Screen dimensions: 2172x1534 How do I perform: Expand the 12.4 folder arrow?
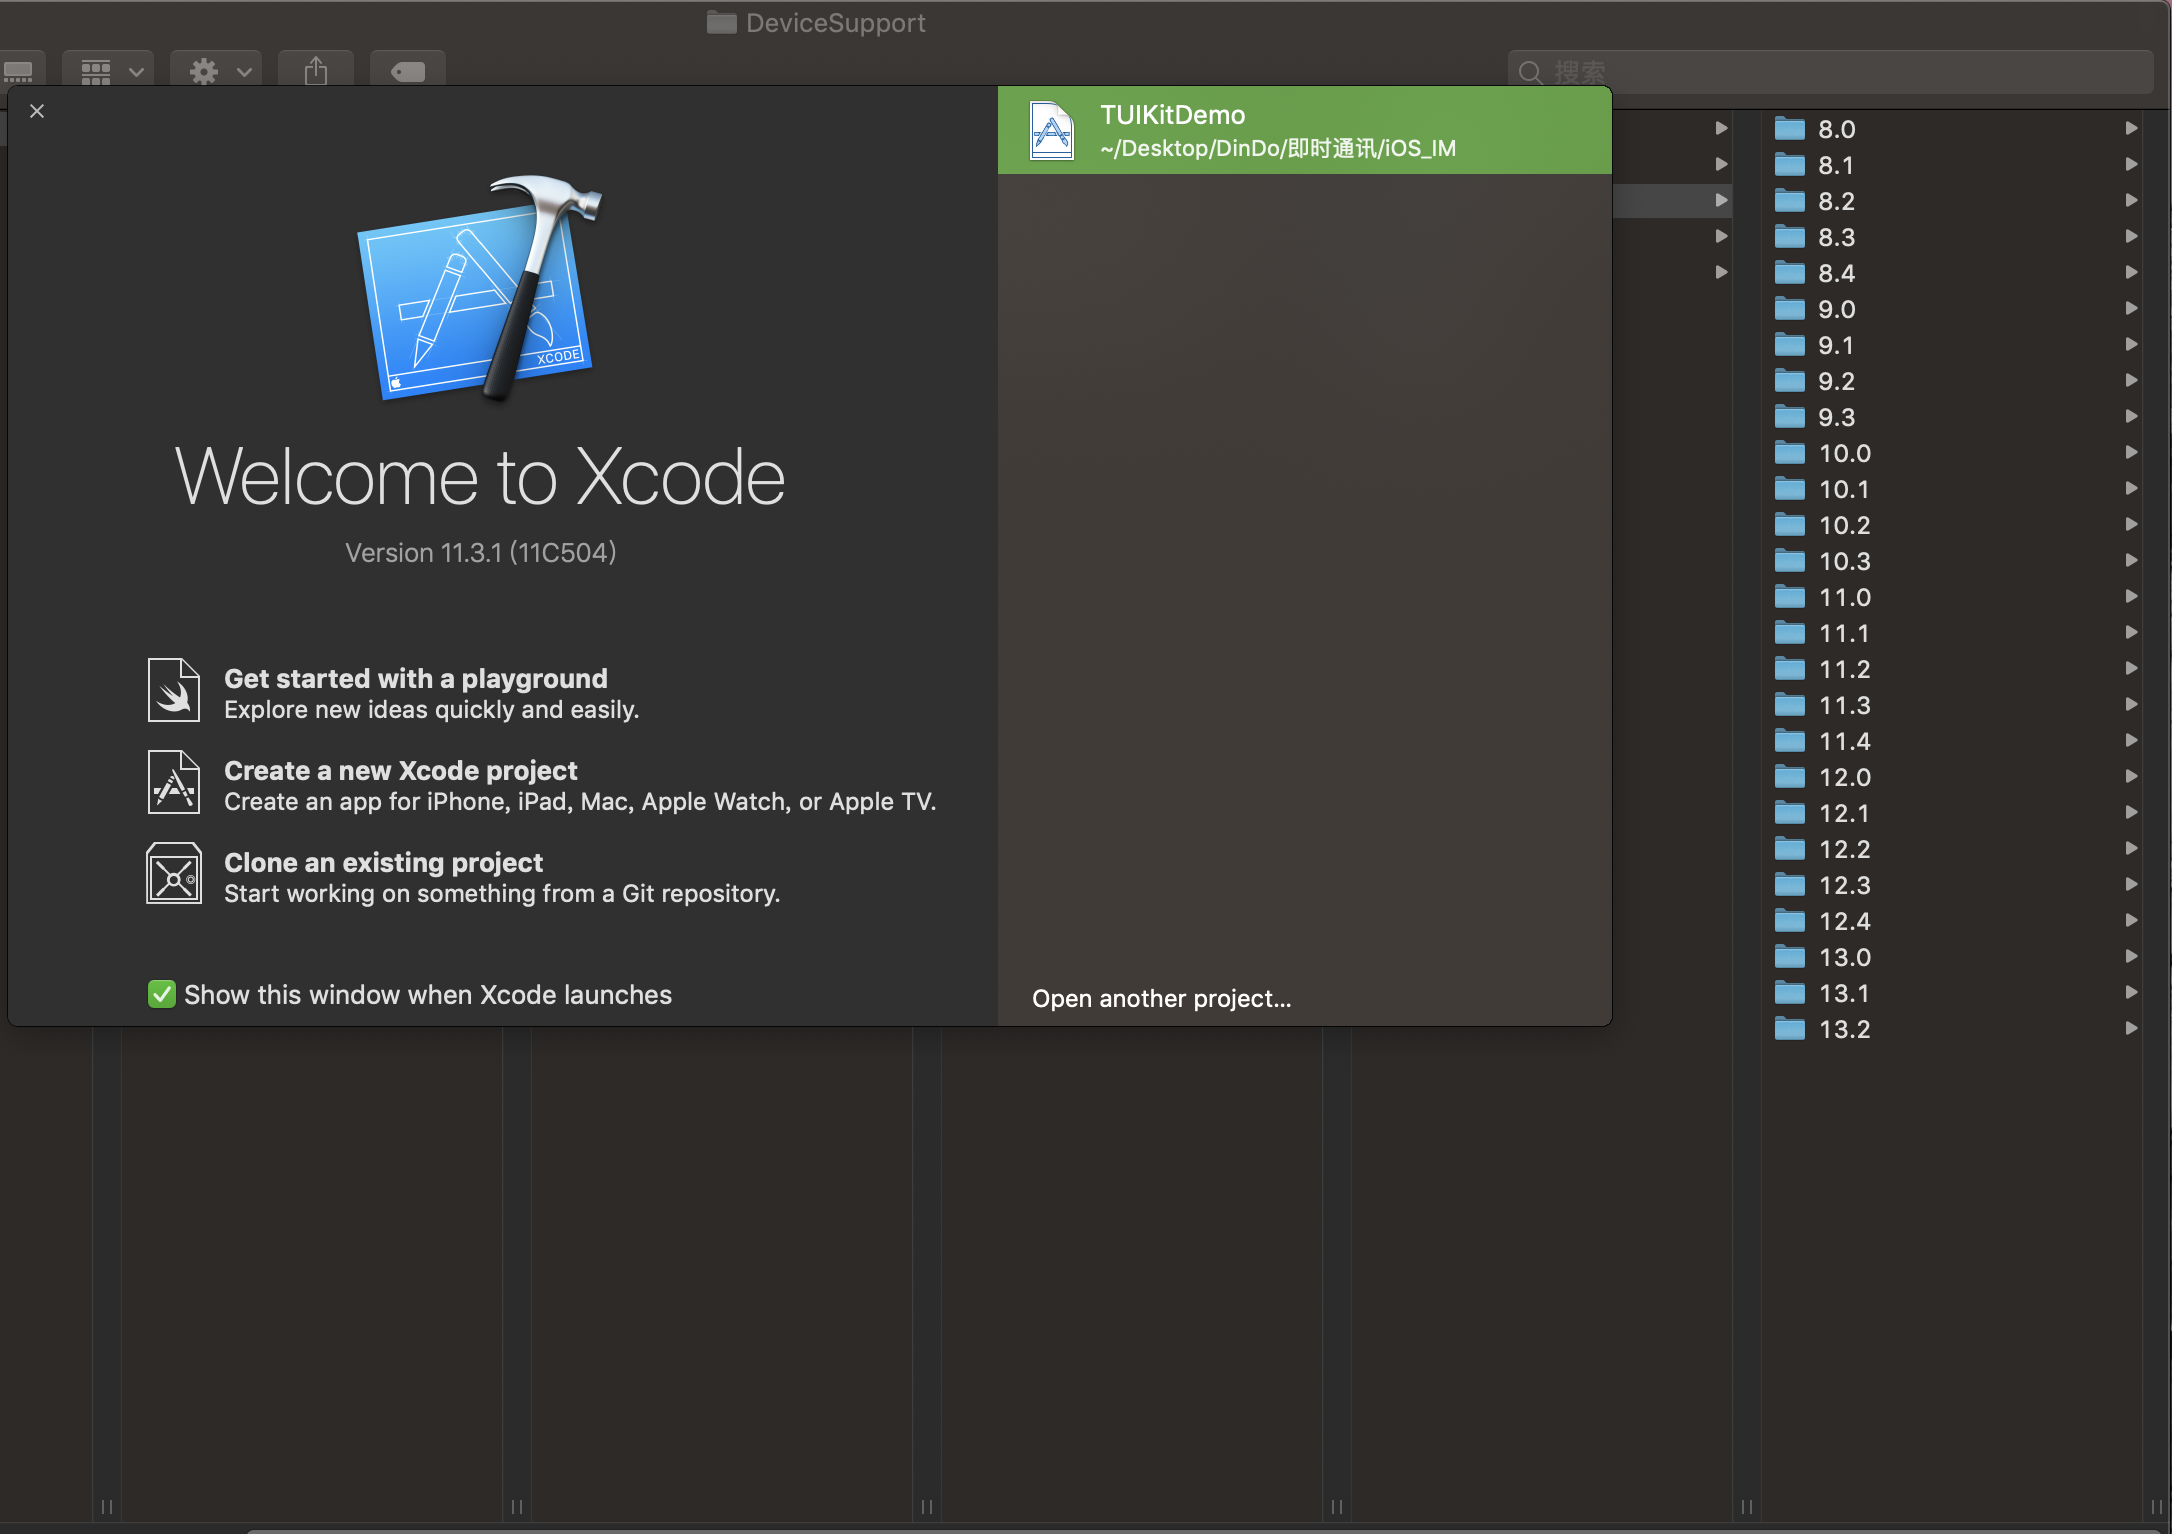[2131, 920]
